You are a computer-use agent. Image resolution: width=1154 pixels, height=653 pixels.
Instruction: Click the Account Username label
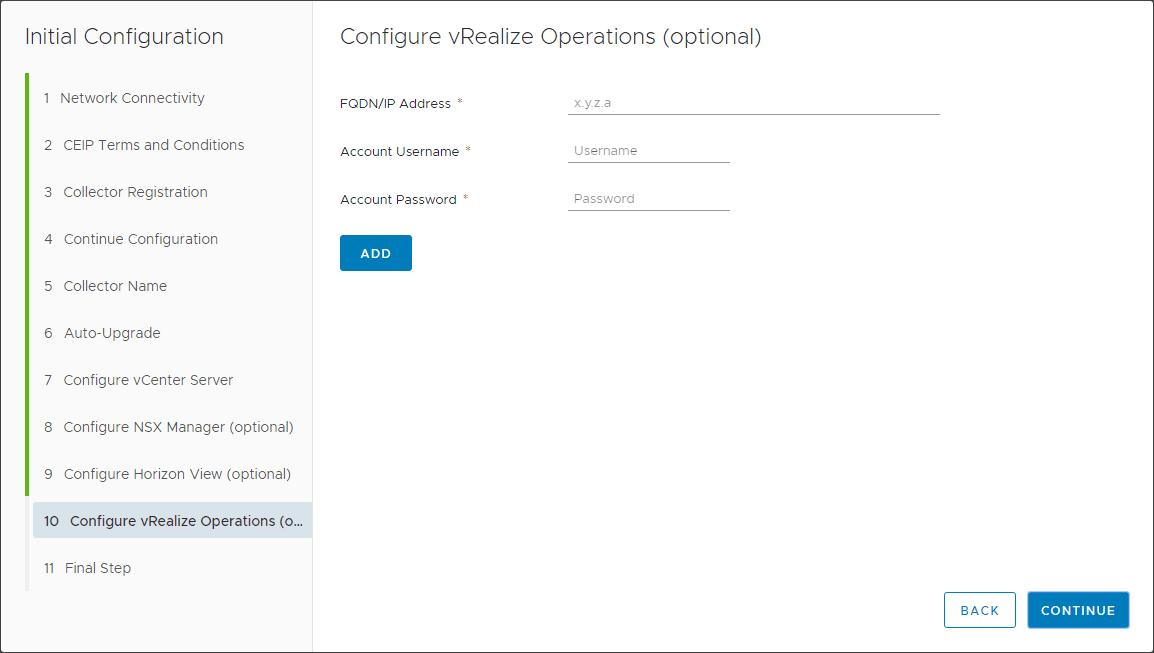point(399,152)
